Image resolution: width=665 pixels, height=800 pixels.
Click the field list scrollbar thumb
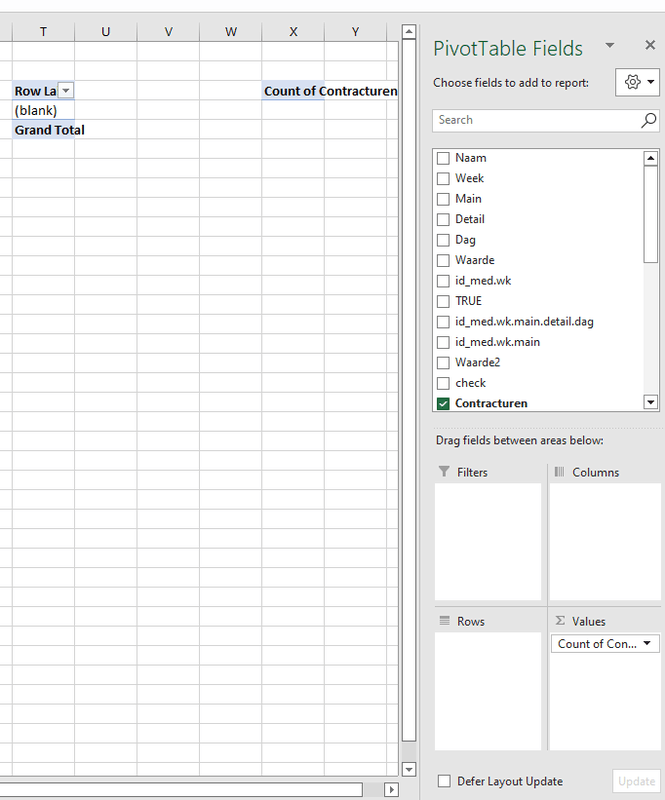[x=650, y=214]
